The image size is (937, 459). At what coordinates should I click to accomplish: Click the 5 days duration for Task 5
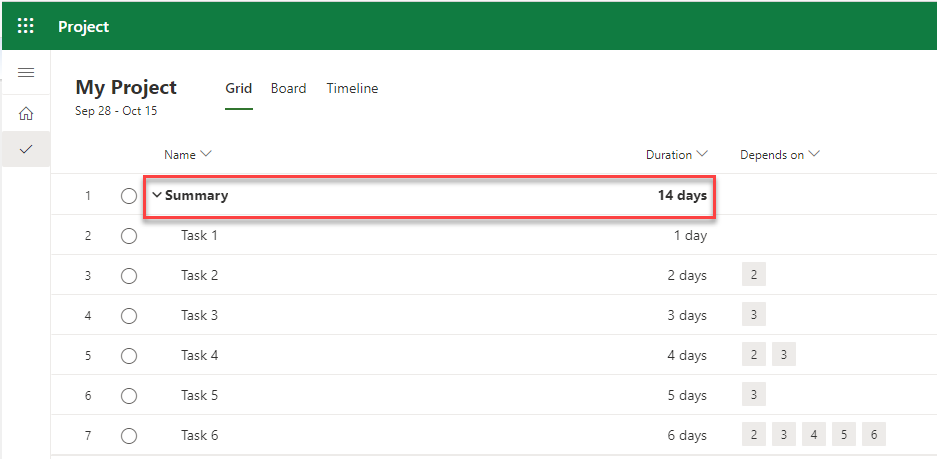tap(687, 396)
